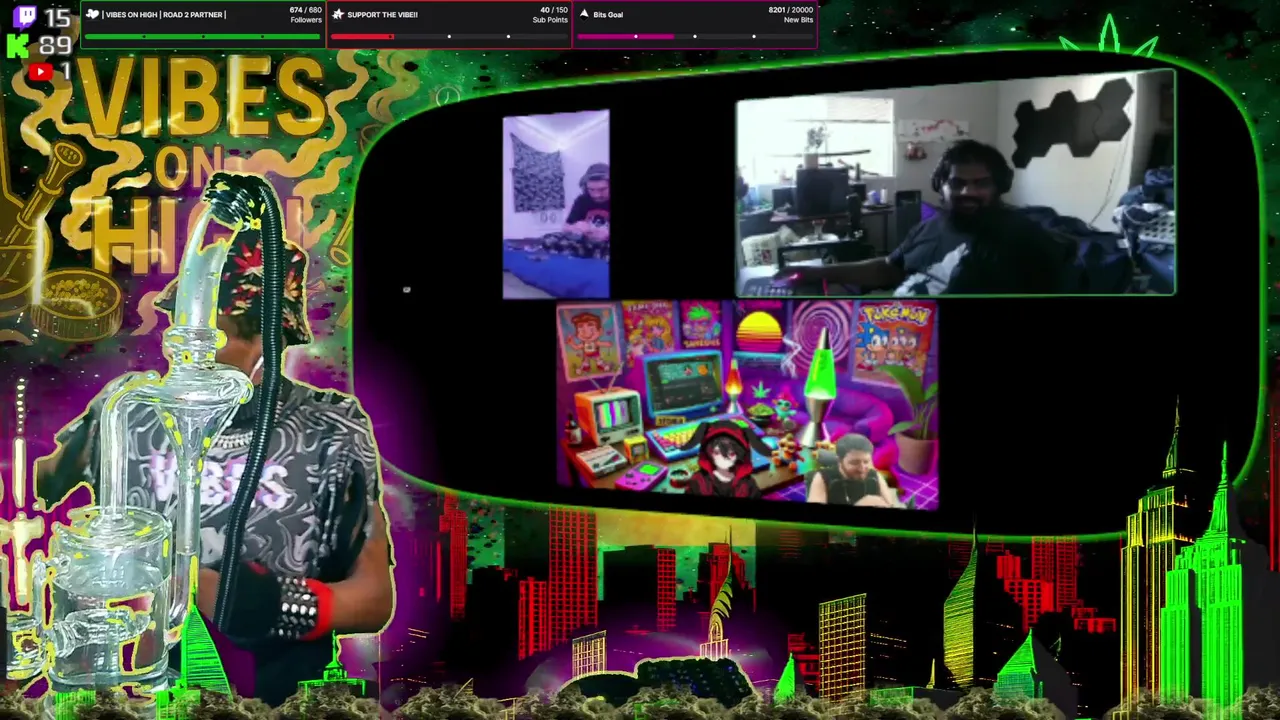Click the pink Bits Goal progress bar
The height and width of the screenshot is (720, 1280).
(x=695, y=37)
